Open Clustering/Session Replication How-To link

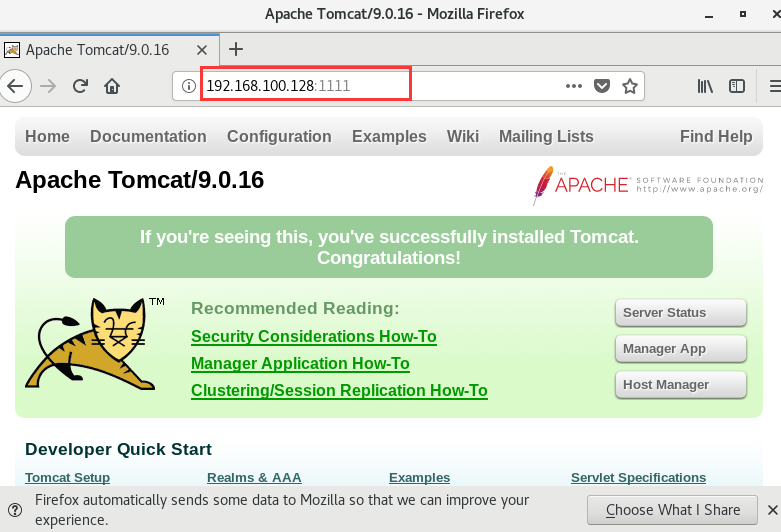(339, 391)
